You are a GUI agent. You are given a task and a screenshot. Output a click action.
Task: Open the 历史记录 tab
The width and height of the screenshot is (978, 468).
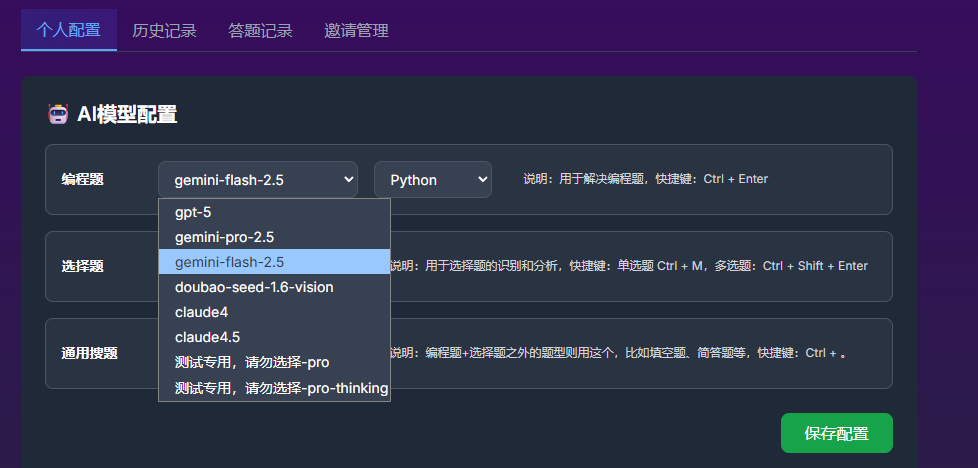[x=165, y=30]
